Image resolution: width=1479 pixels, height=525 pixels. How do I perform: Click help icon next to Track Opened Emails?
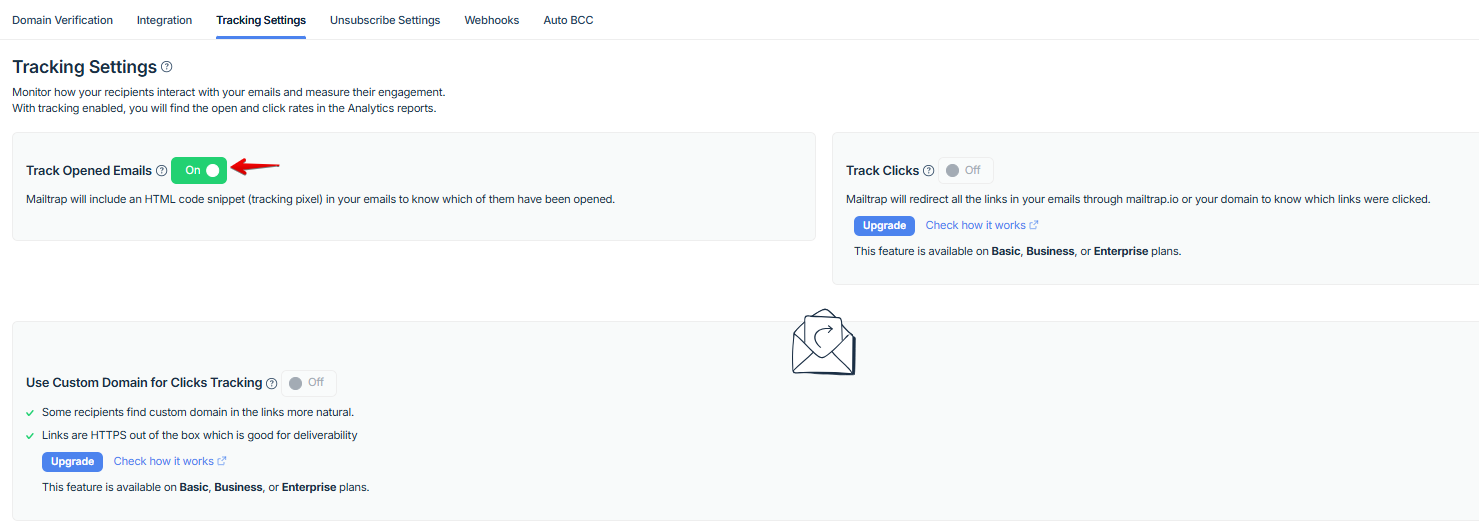pos(162,171)
